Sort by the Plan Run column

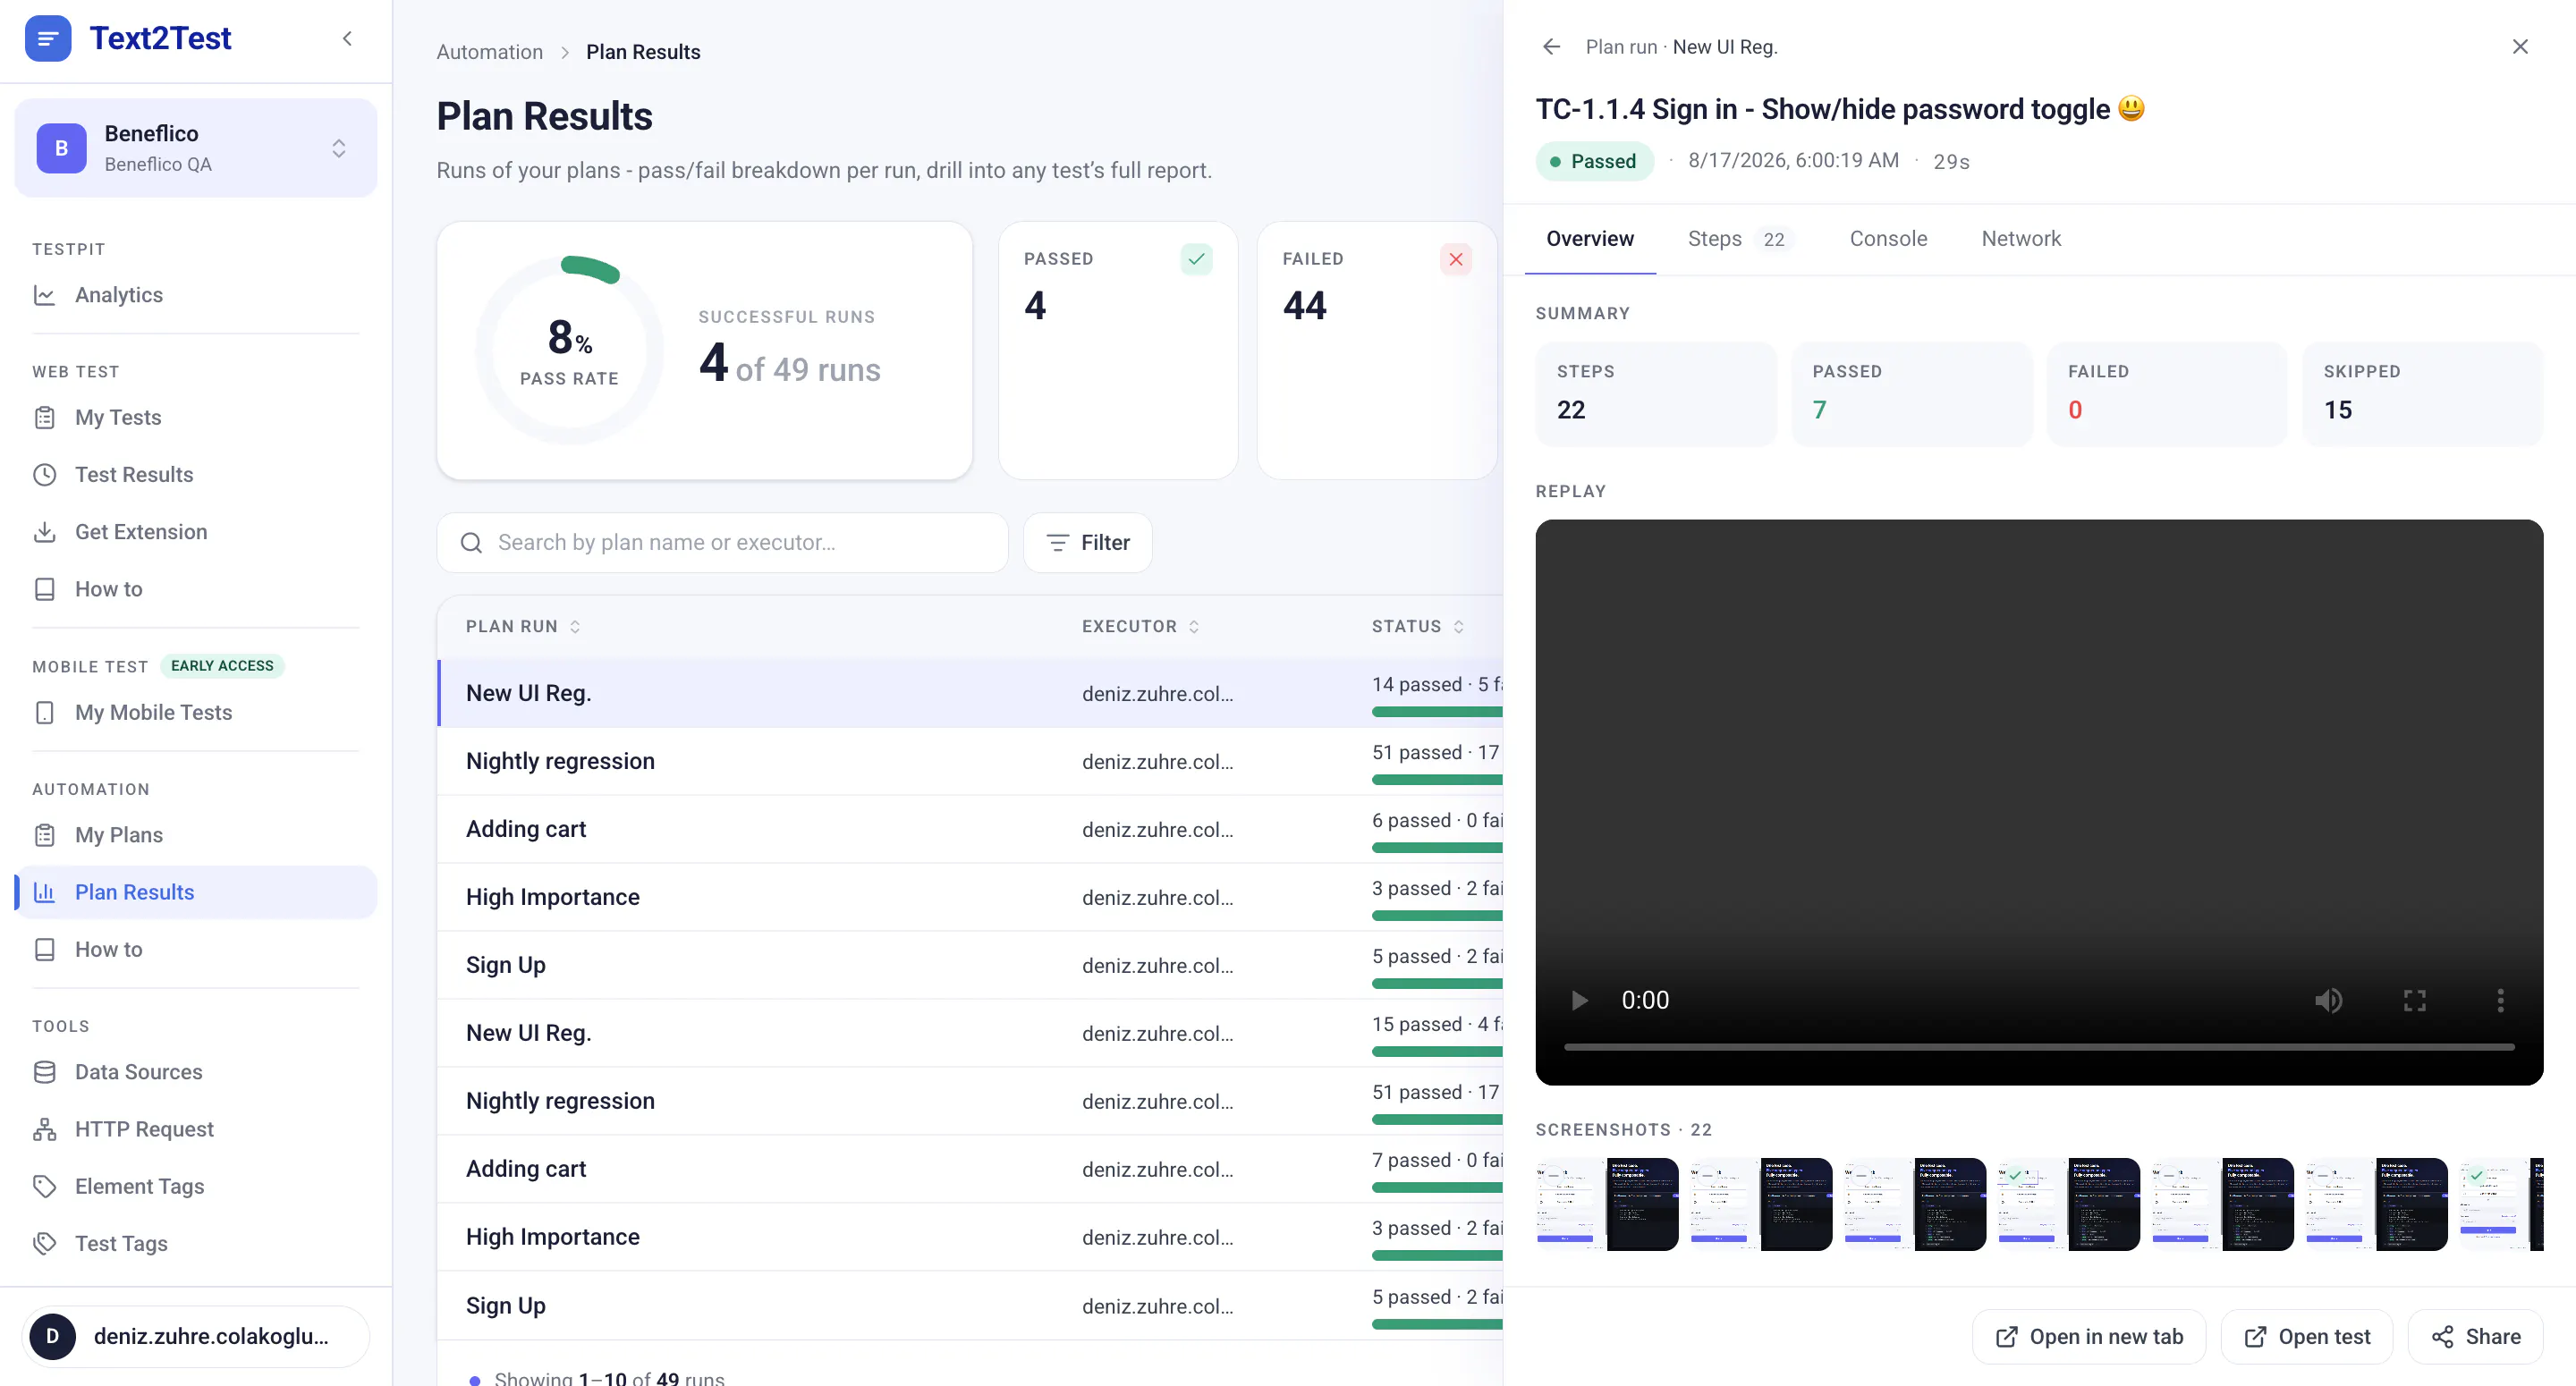(x=522, y=626)
